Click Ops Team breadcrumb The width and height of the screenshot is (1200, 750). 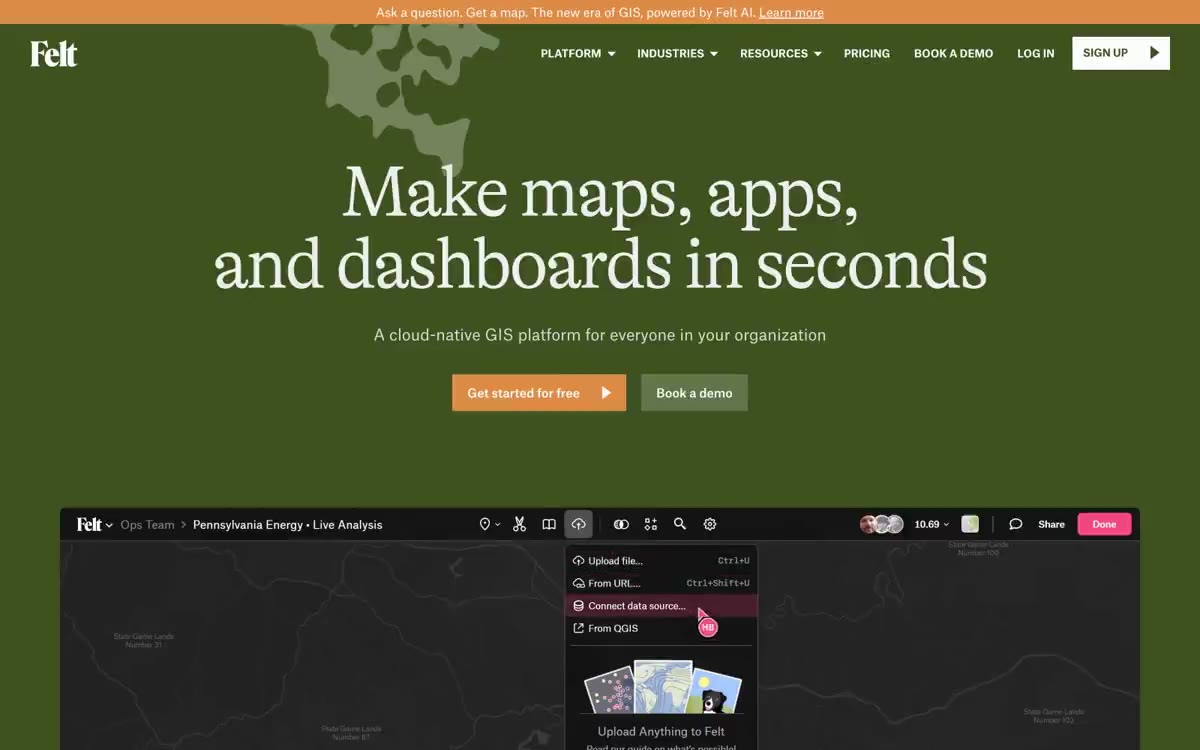(x=147, y=524)
